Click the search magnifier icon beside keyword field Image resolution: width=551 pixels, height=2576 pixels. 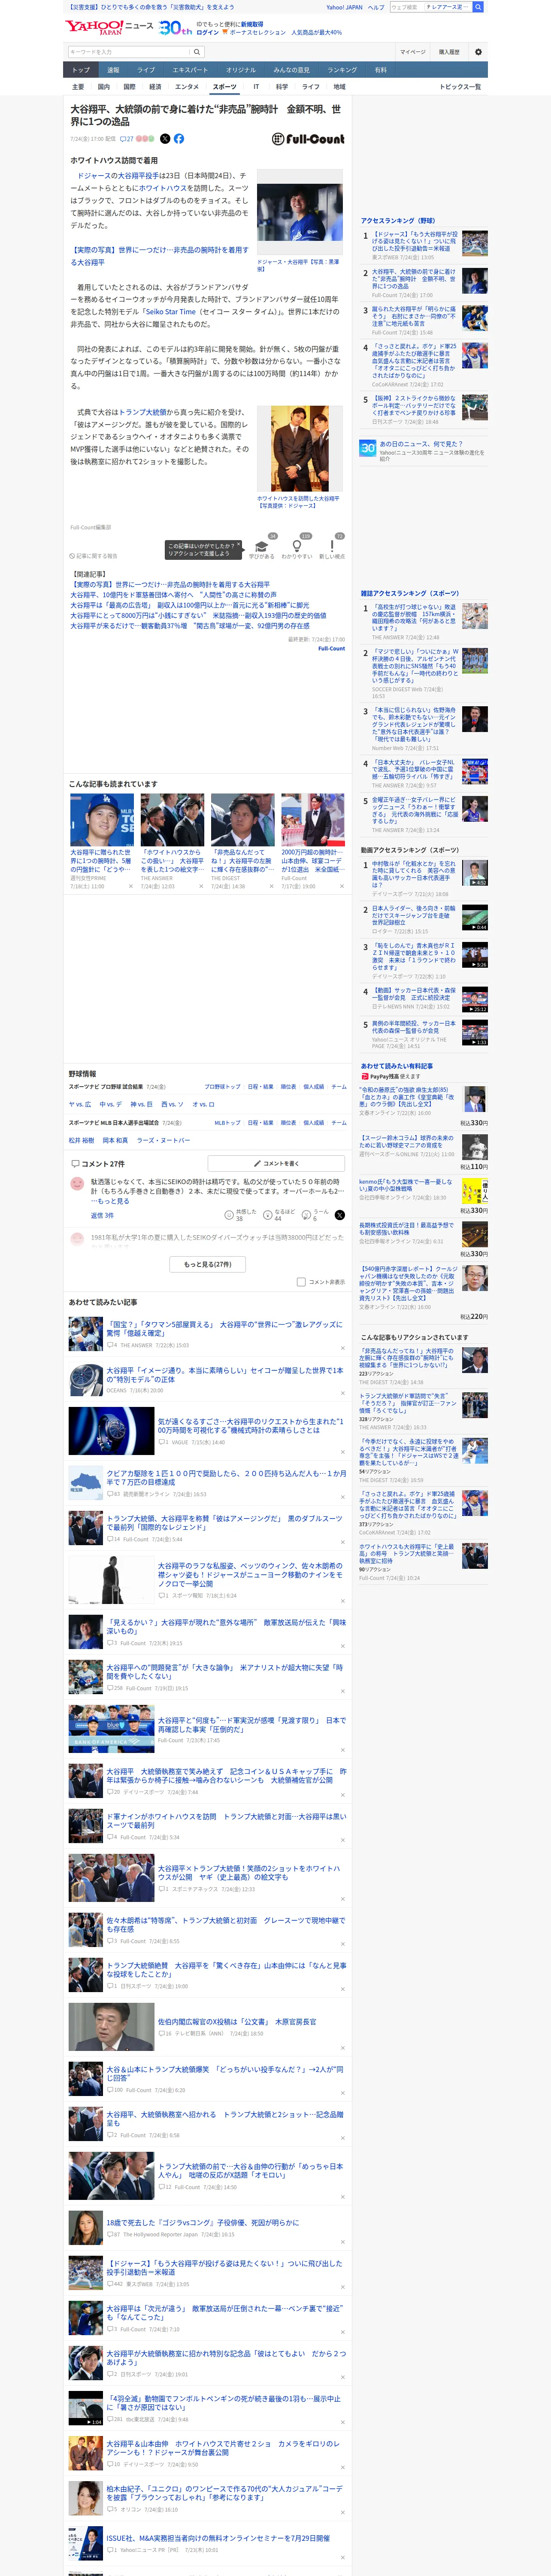pyautogui.click(x=197, y=52)
